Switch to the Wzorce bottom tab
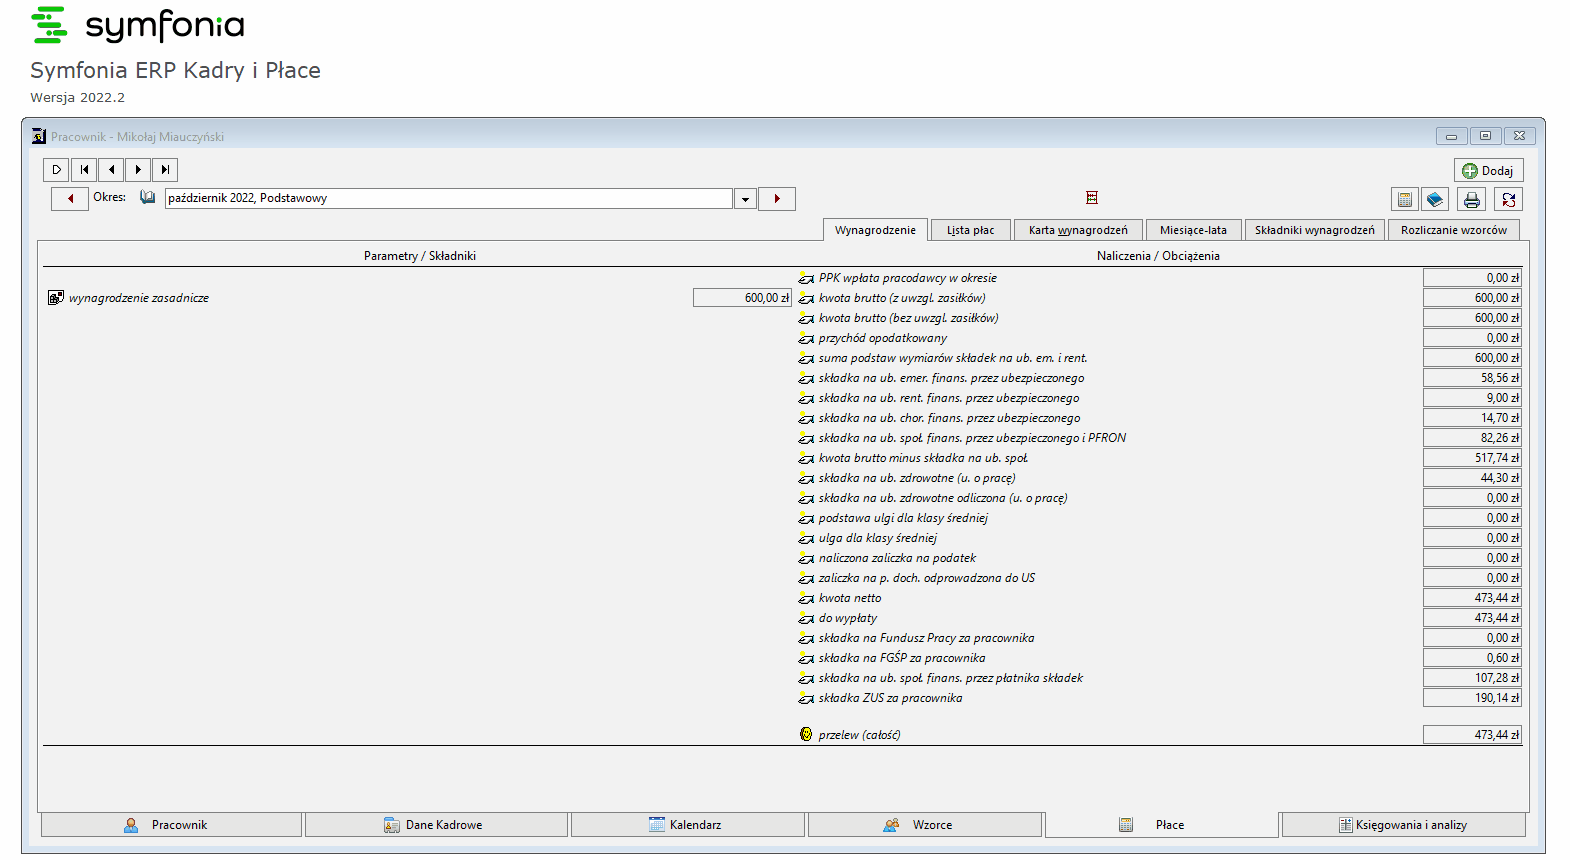Screen dimensions: 1570x860 tap(925, 825)
